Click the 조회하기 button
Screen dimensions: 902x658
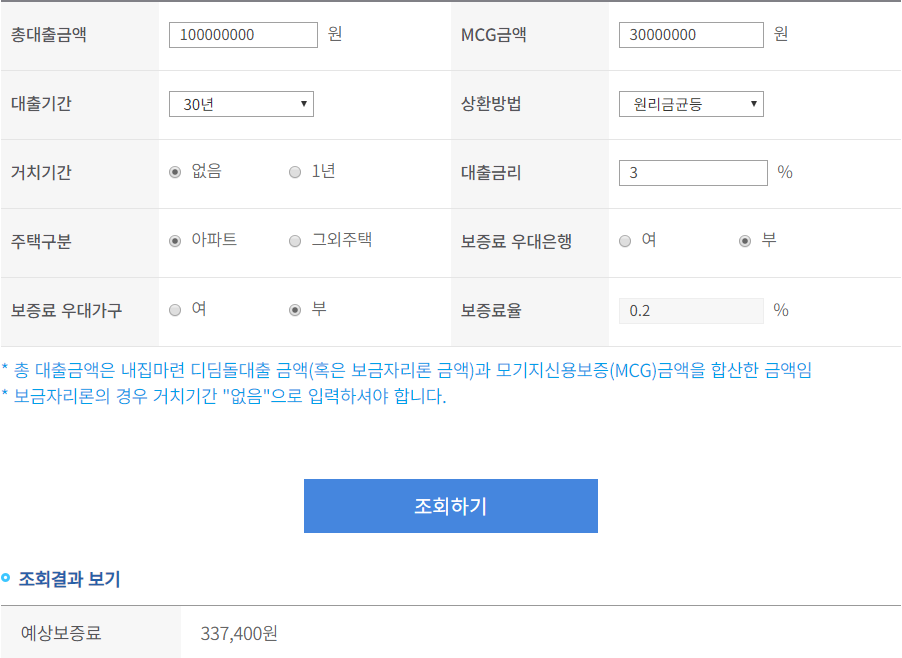click(450, 506)
